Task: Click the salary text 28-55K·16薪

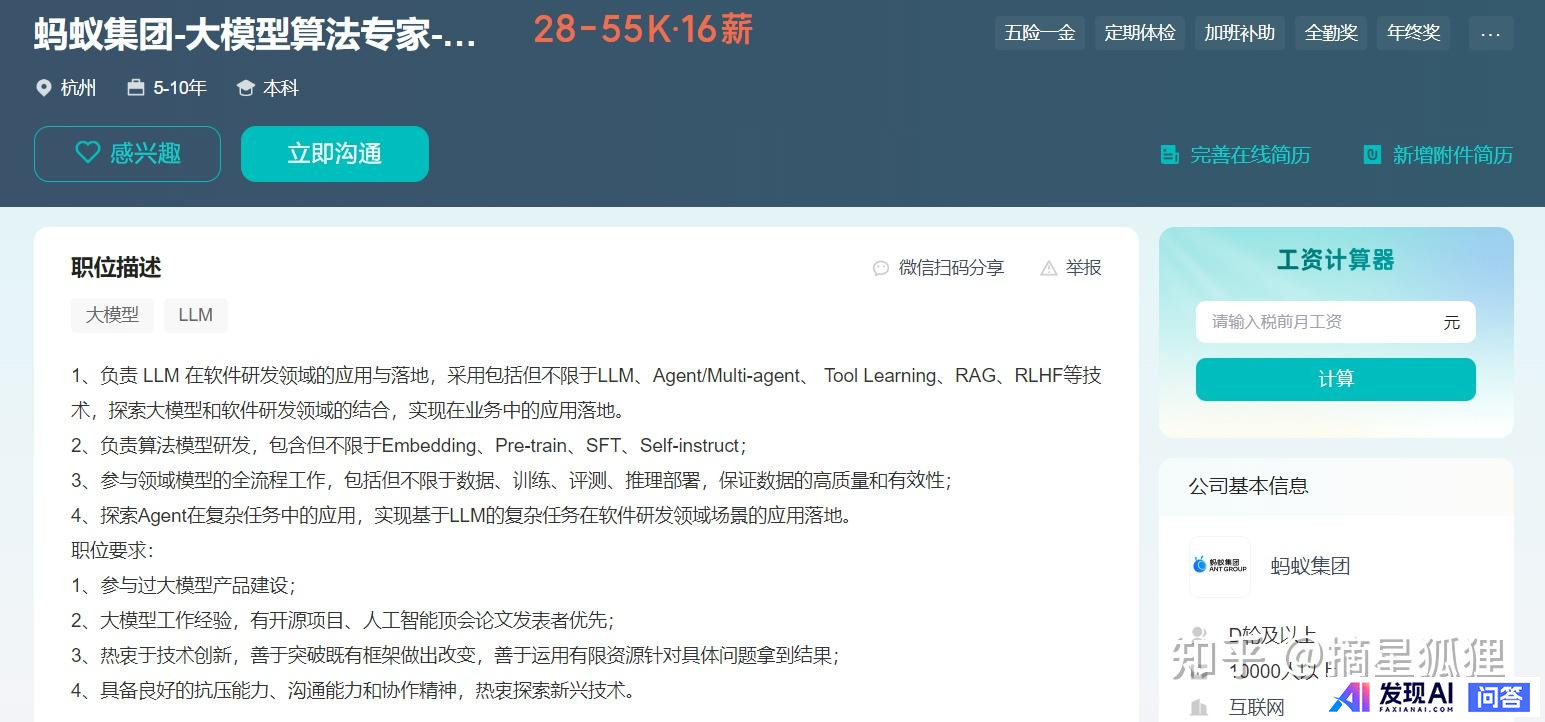Action: point(642,29)
